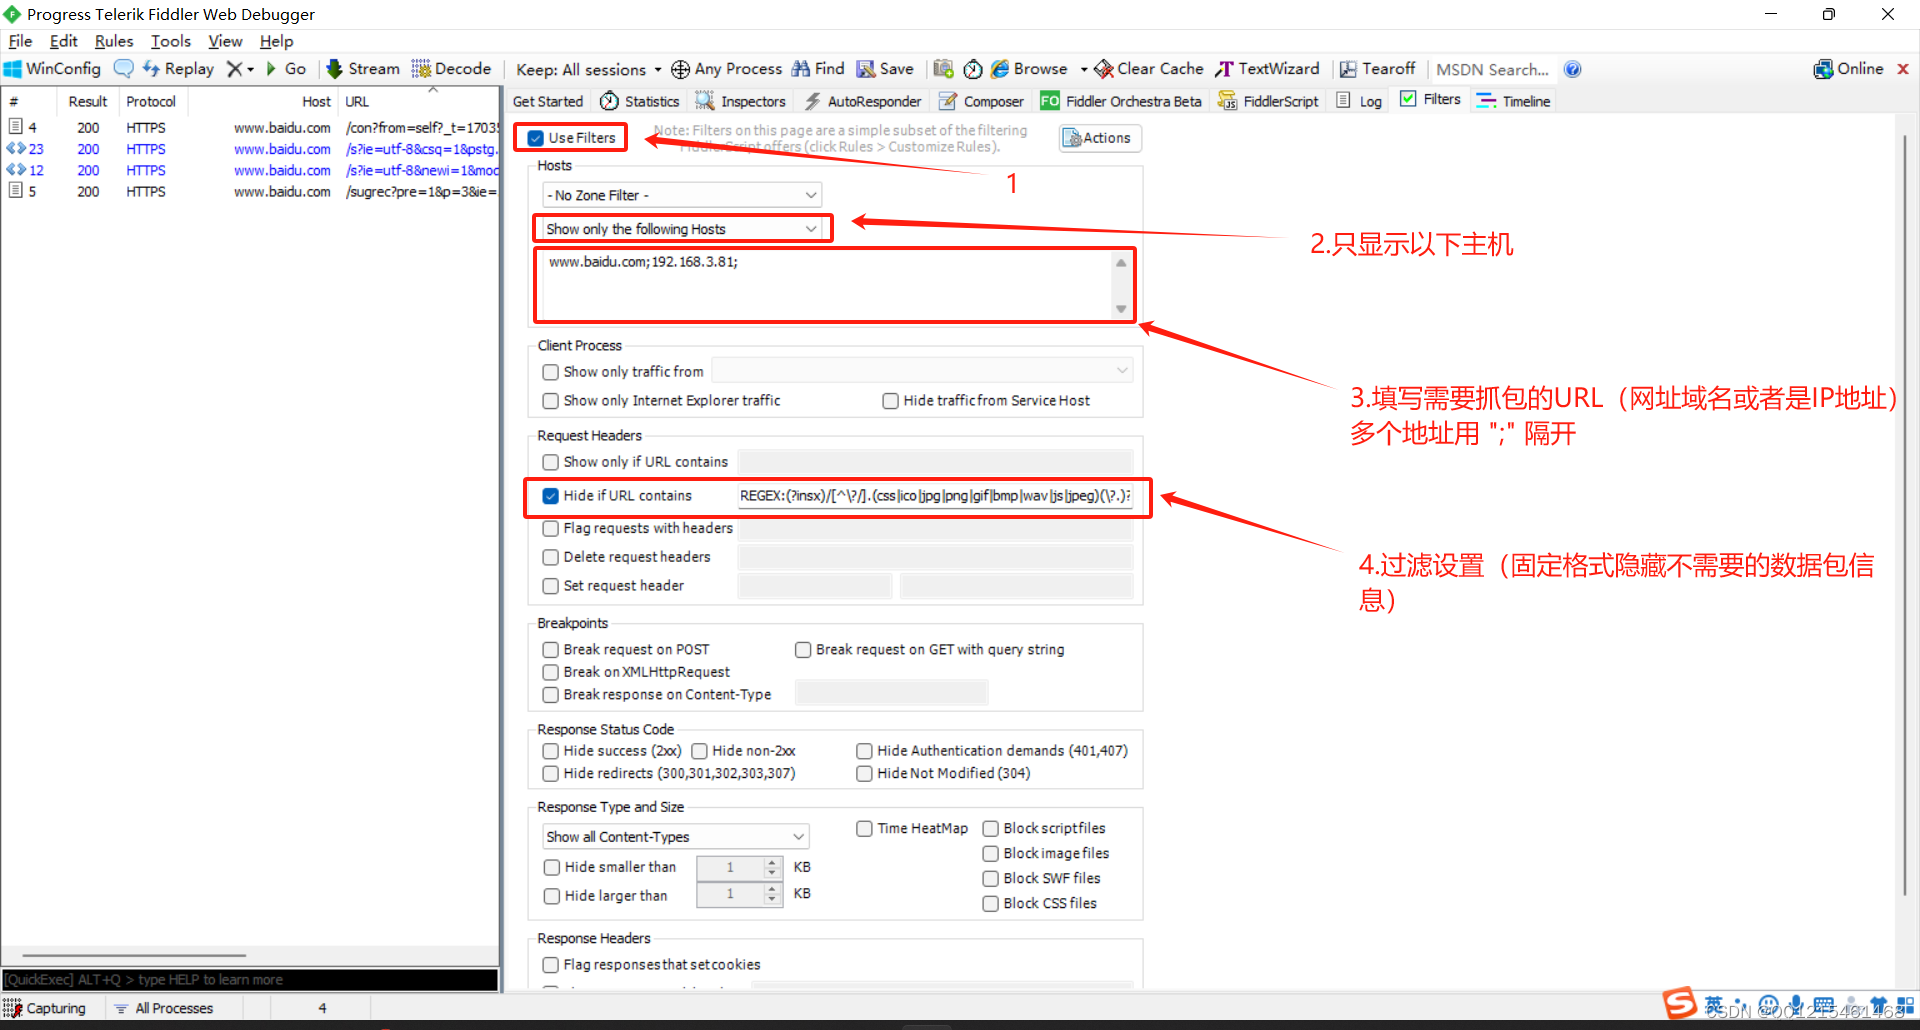Expand the Remove X dropdown arrow
The width and height of the screenshot is (1920, 1030).
[250, 69]
